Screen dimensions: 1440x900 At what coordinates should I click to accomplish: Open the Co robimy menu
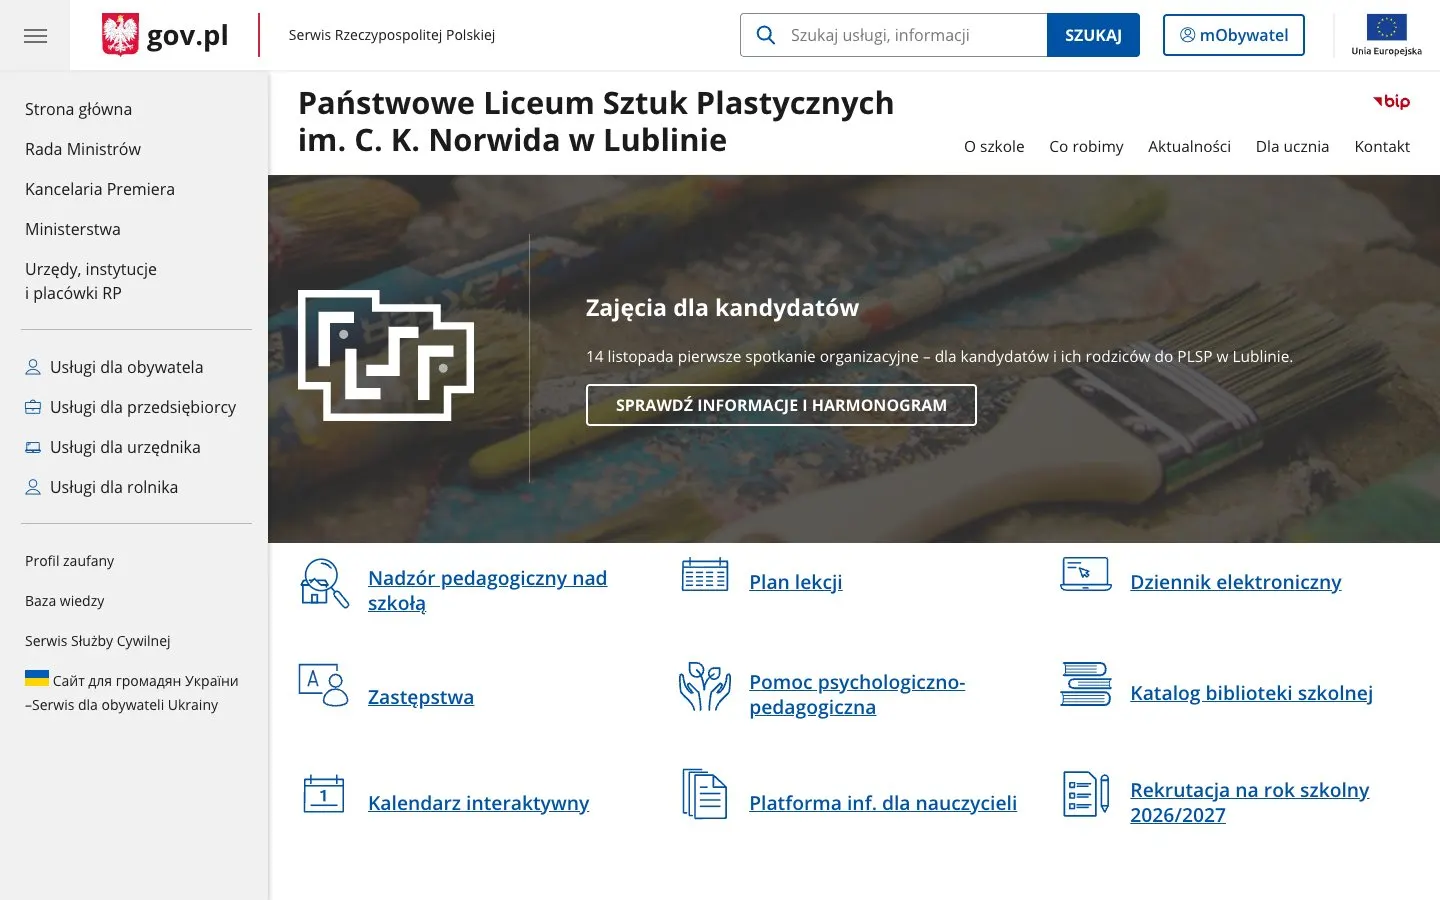tap(1086, 146)
